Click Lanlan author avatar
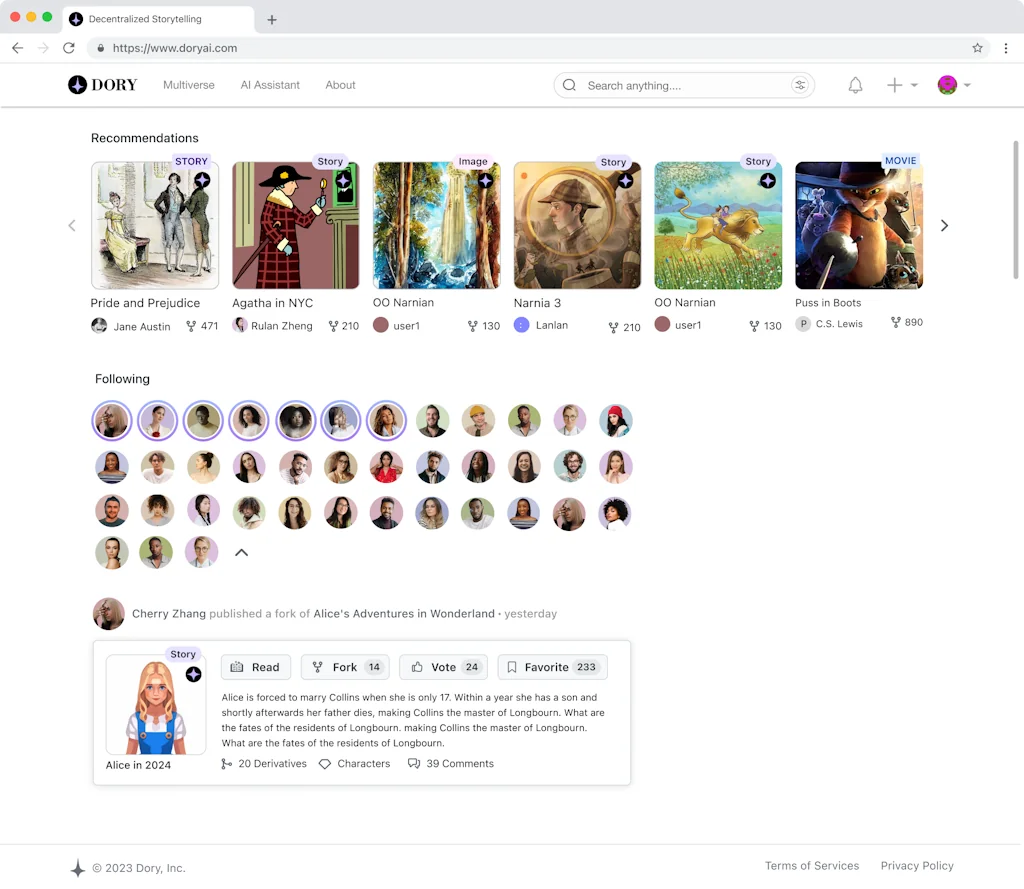 521,325
